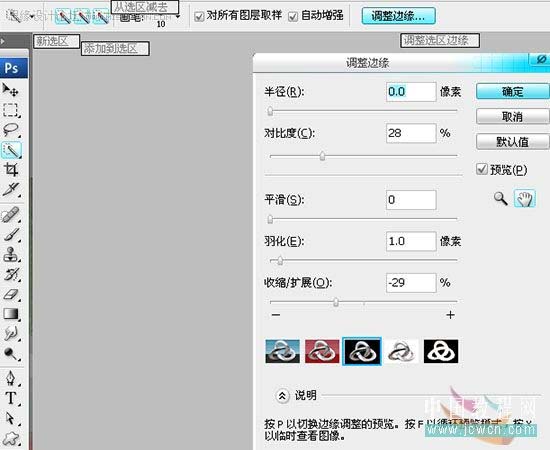
Task: Toggle the 预览(P) checkbox
Action: [x=482, y=169]
